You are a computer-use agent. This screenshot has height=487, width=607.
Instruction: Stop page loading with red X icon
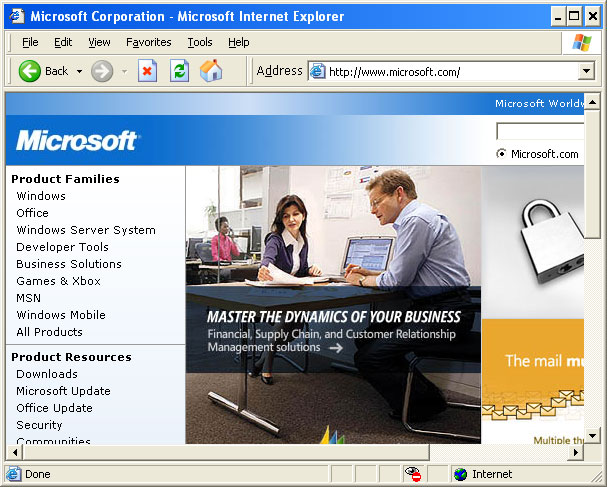[147, 71]
